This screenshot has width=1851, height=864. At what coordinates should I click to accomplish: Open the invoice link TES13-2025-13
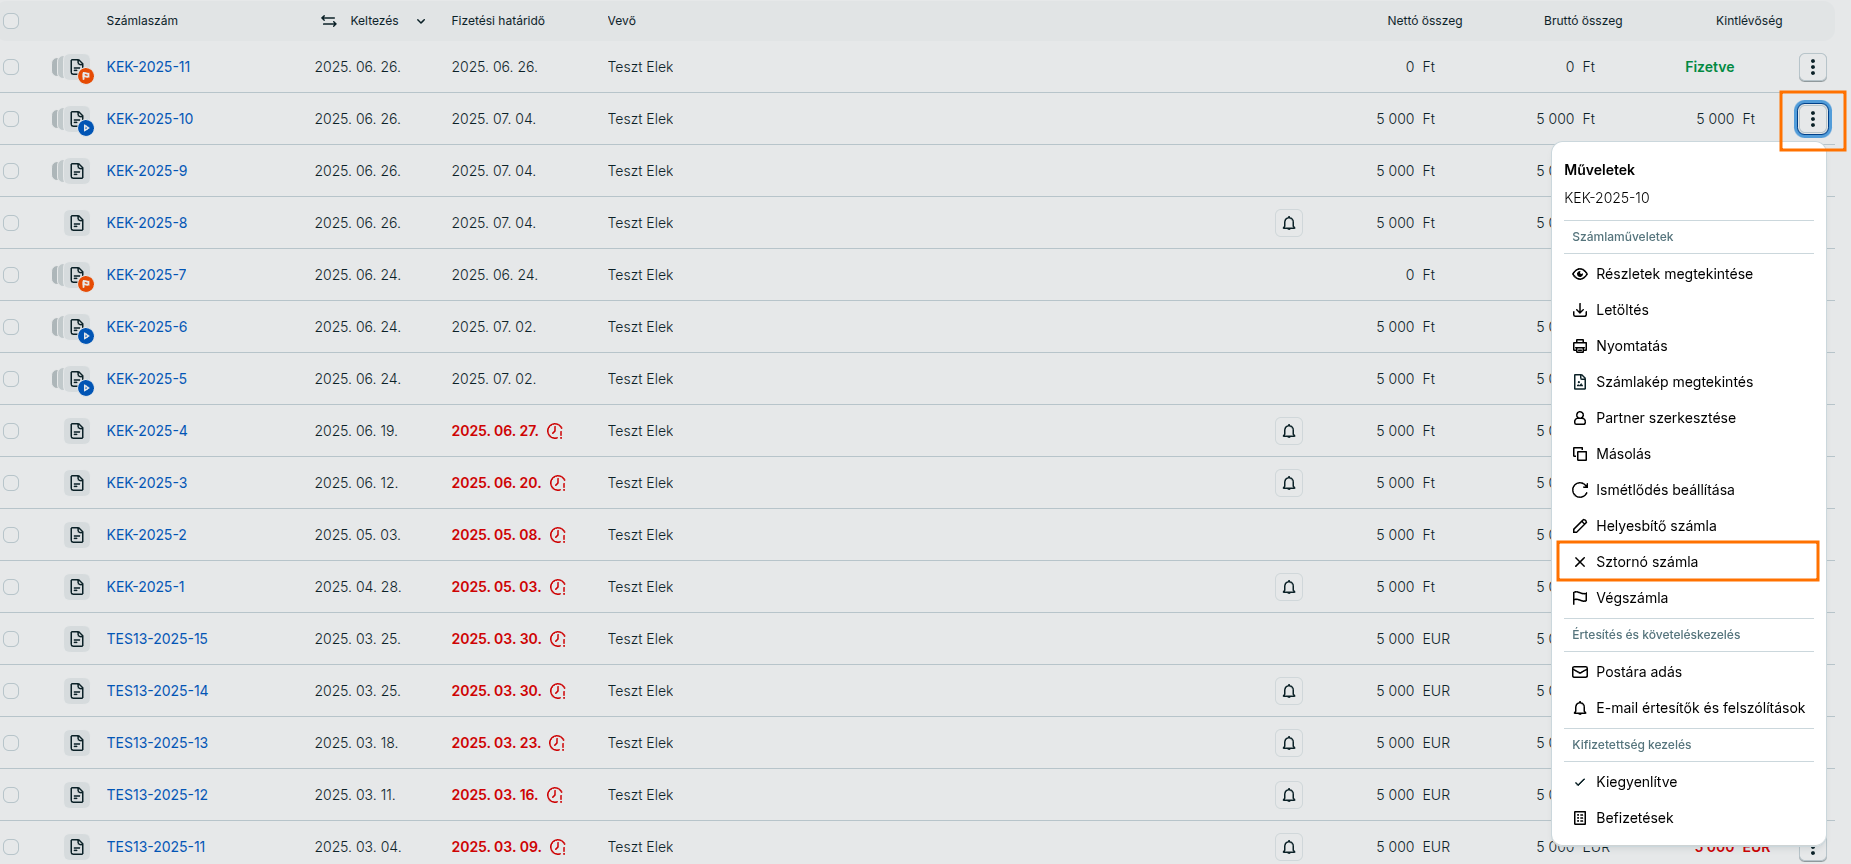(157, 743)
